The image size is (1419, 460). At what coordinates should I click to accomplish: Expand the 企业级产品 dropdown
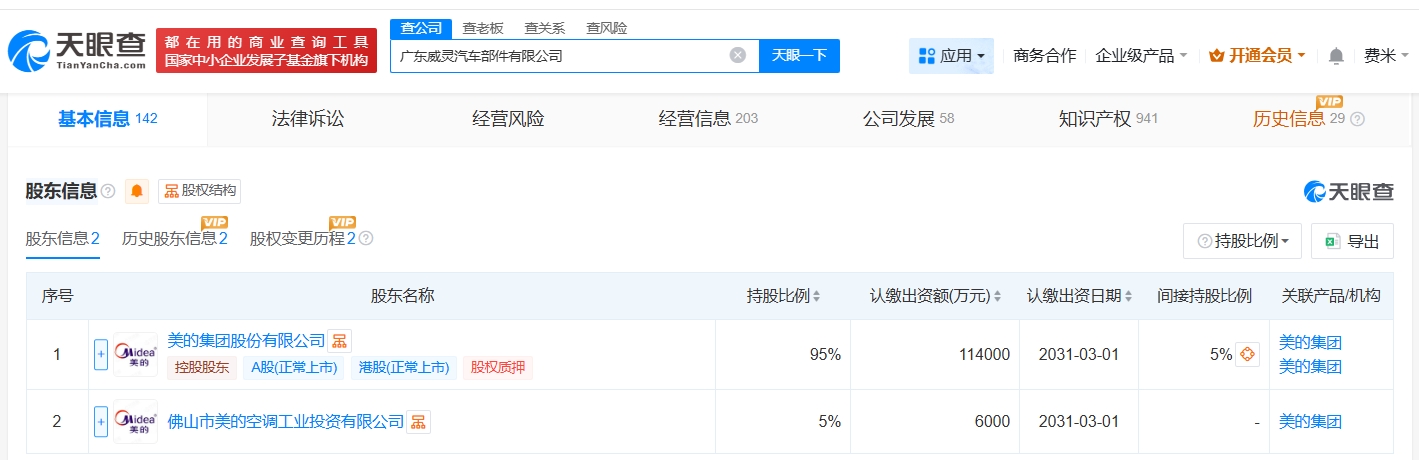point(1141,56)
